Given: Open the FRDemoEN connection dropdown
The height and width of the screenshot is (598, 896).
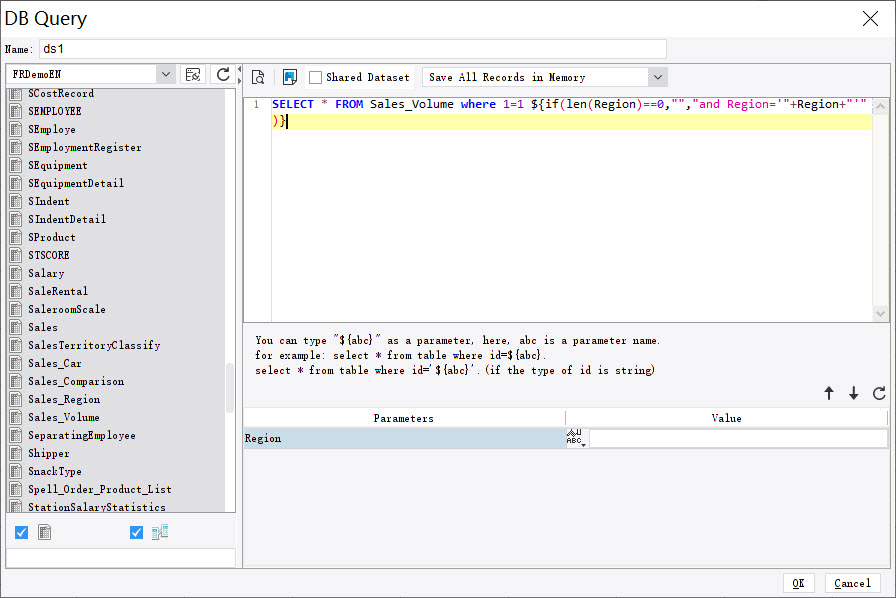Looking at the screenshot, I should 166,74.
